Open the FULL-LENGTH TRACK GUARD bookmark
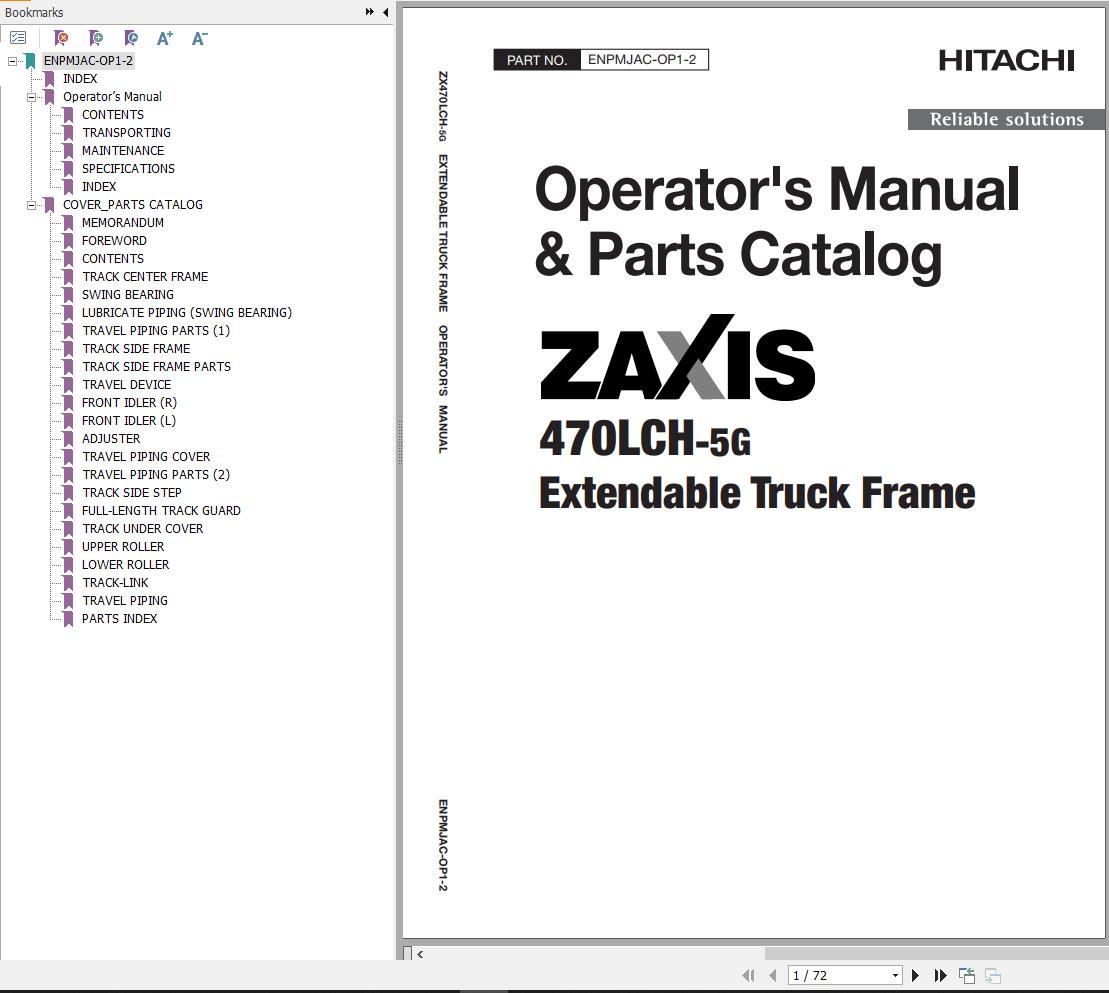 [161, 511]
